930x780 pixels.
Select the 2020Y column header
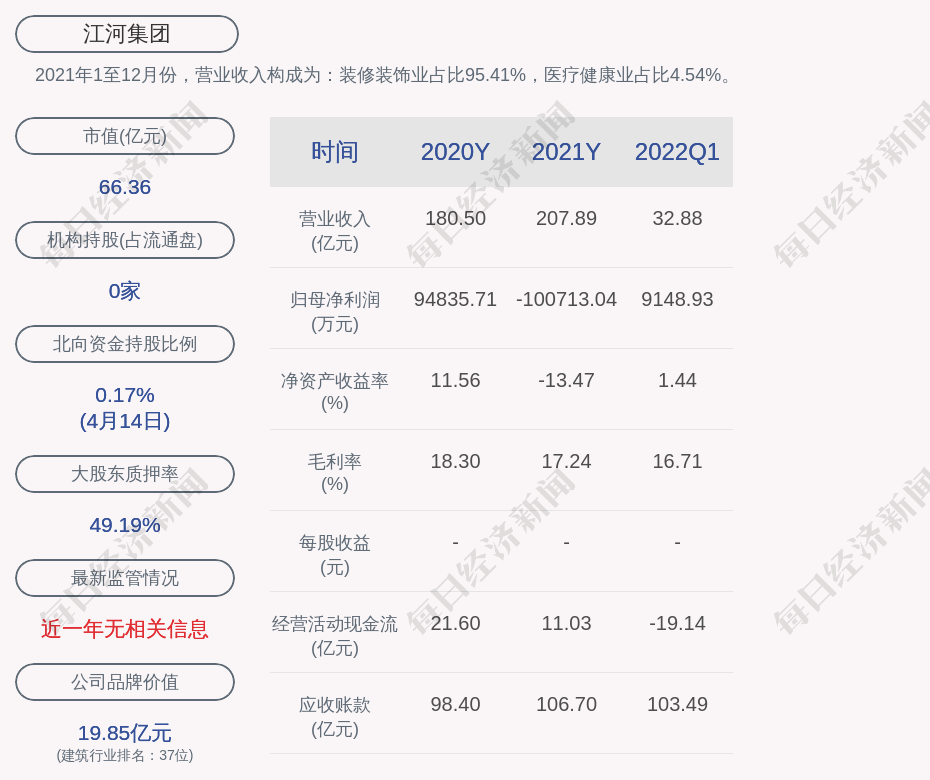455,152
